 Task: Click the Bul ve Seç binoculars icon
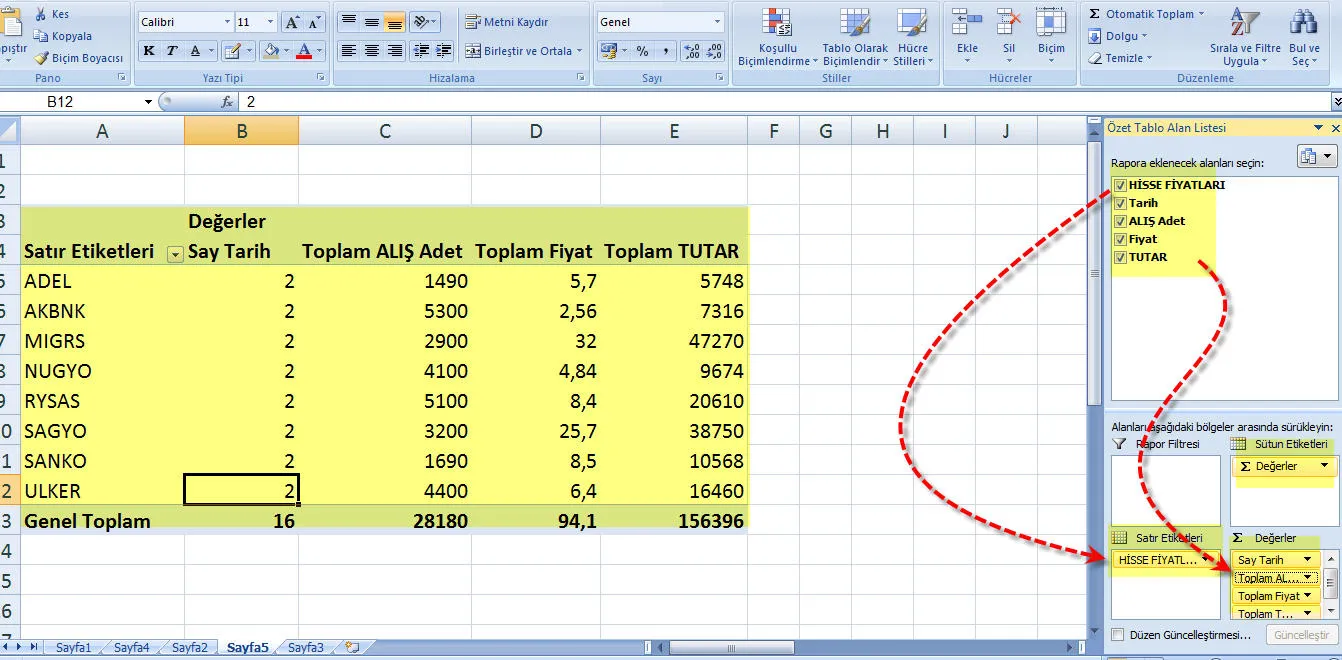pyautogui.click(x=1303, y=38)
